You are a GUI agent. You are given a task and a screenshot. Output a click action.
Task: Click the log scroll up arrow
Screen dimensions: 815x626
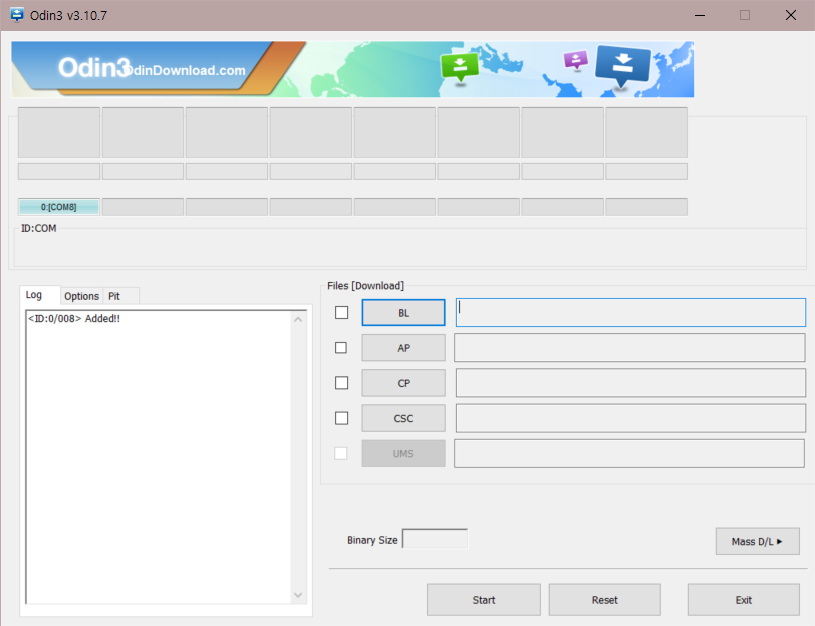tap(298, 319)
